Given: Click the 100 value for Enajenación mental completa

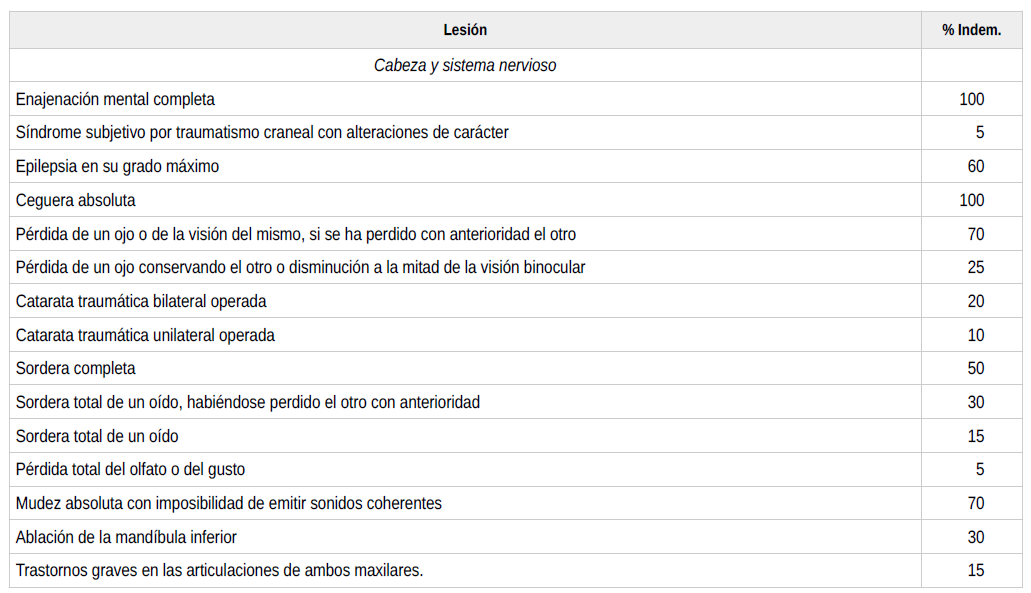Looking at the screenshot, I should pyautogui.click(x=971, y=99).
